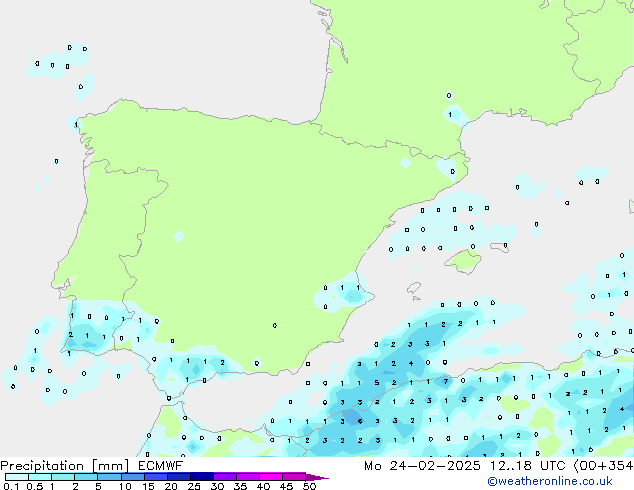The height and width of the screenshot is (490, 634).
Task: Click the 15–20 mm legend color box
Action: (x=156, y=477)
